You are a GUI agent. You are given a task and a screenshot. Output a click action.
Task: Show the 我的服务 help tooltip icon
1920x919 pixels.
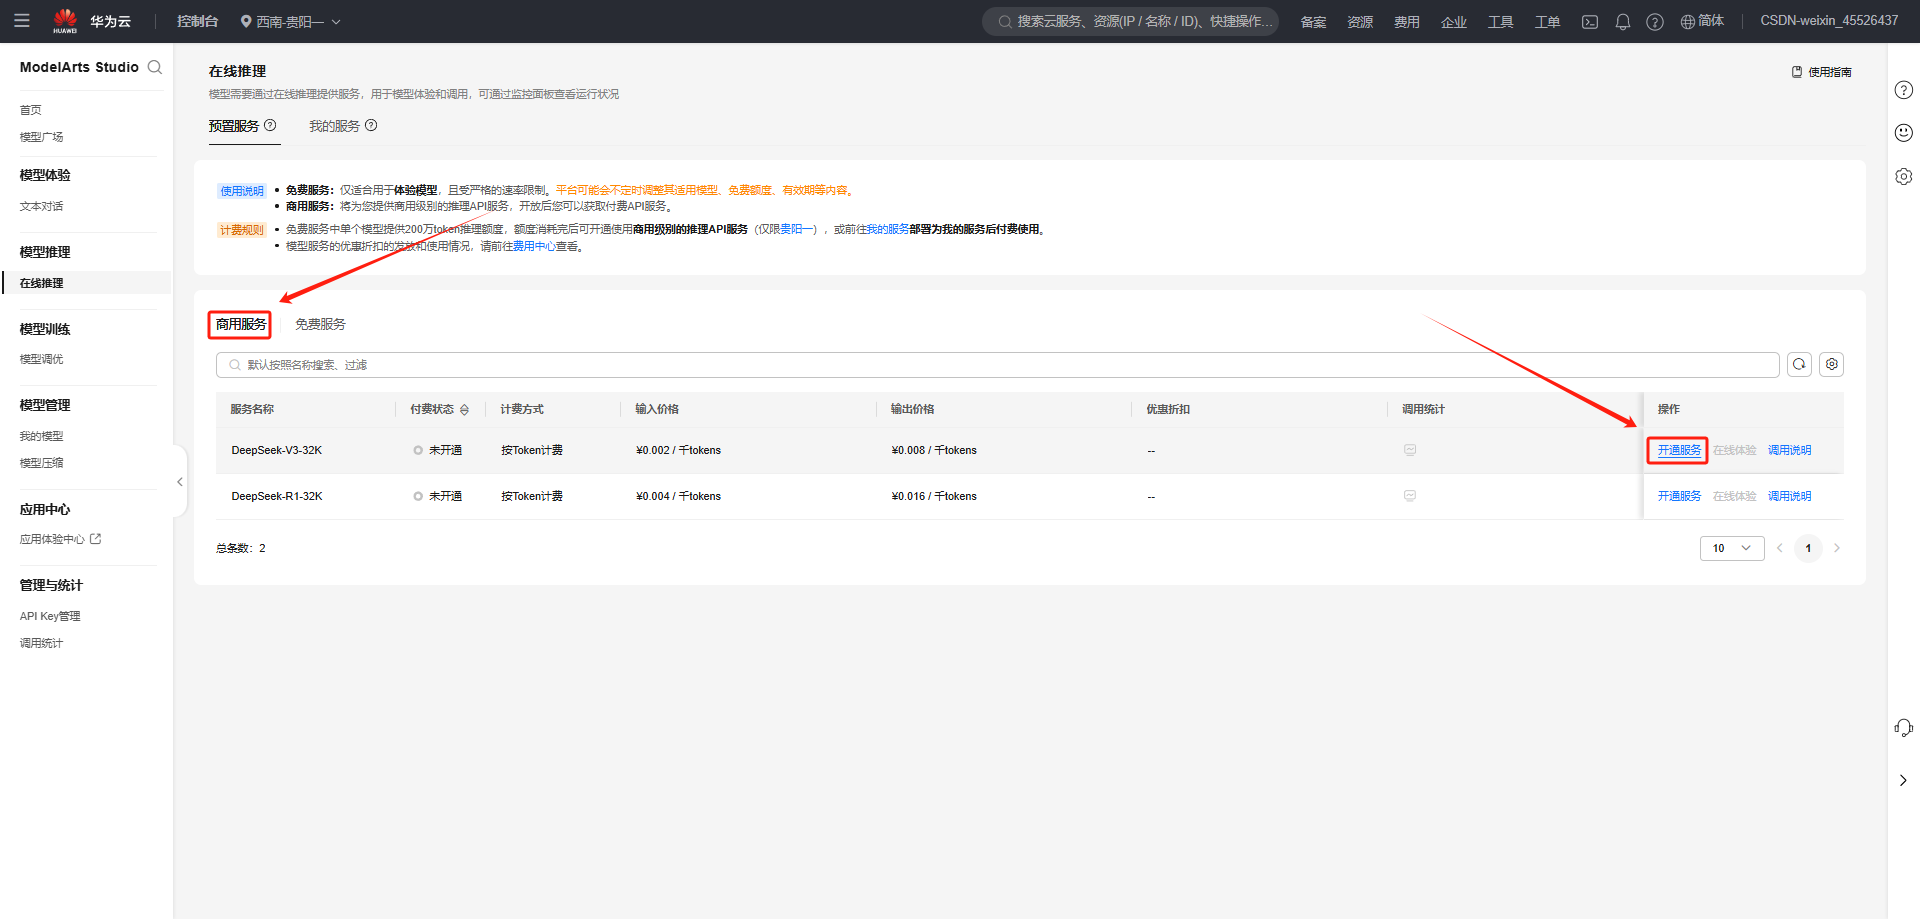tap(371, 125)
